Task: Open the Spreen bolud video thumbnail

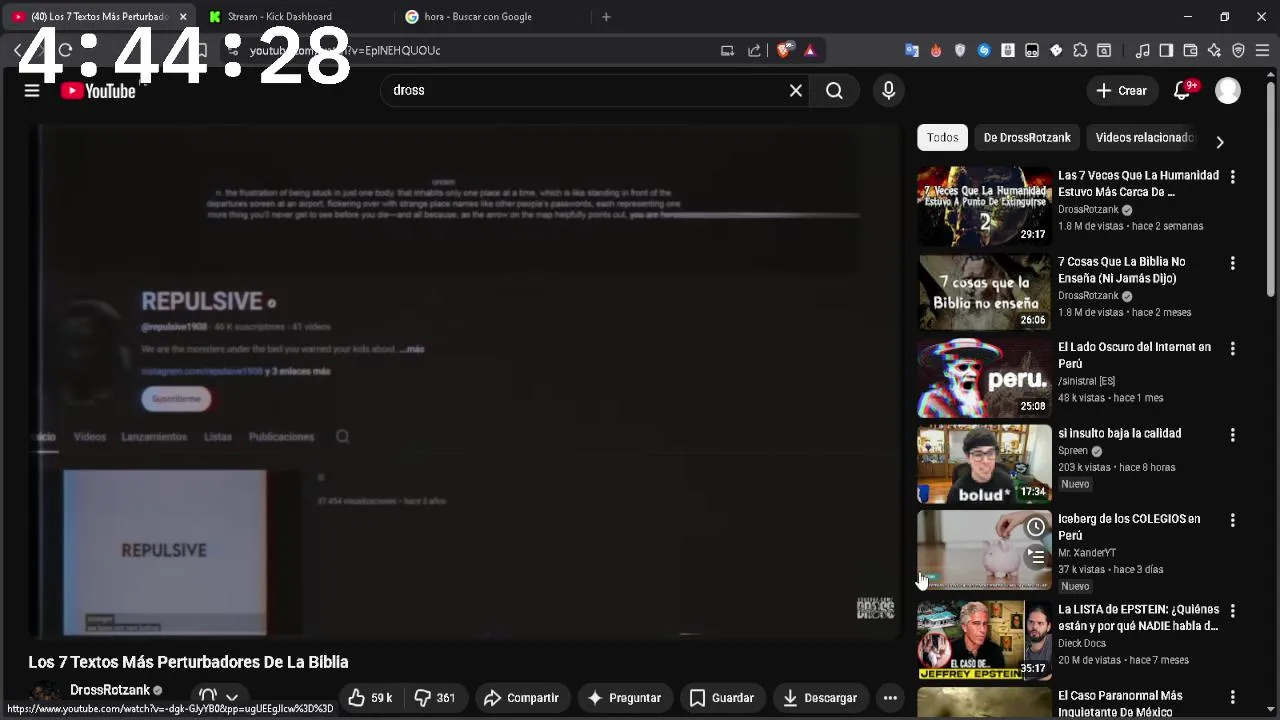Action: click(984, 464)
